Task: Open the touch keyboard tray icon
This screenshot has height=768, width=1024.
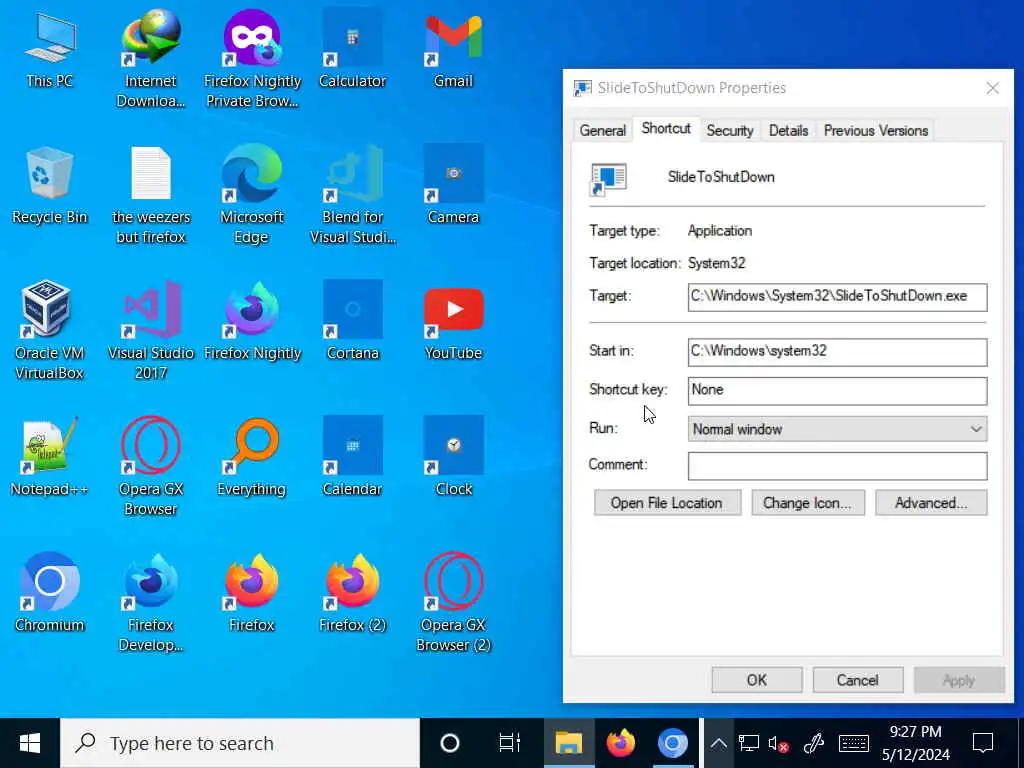Action: (854, 743)
